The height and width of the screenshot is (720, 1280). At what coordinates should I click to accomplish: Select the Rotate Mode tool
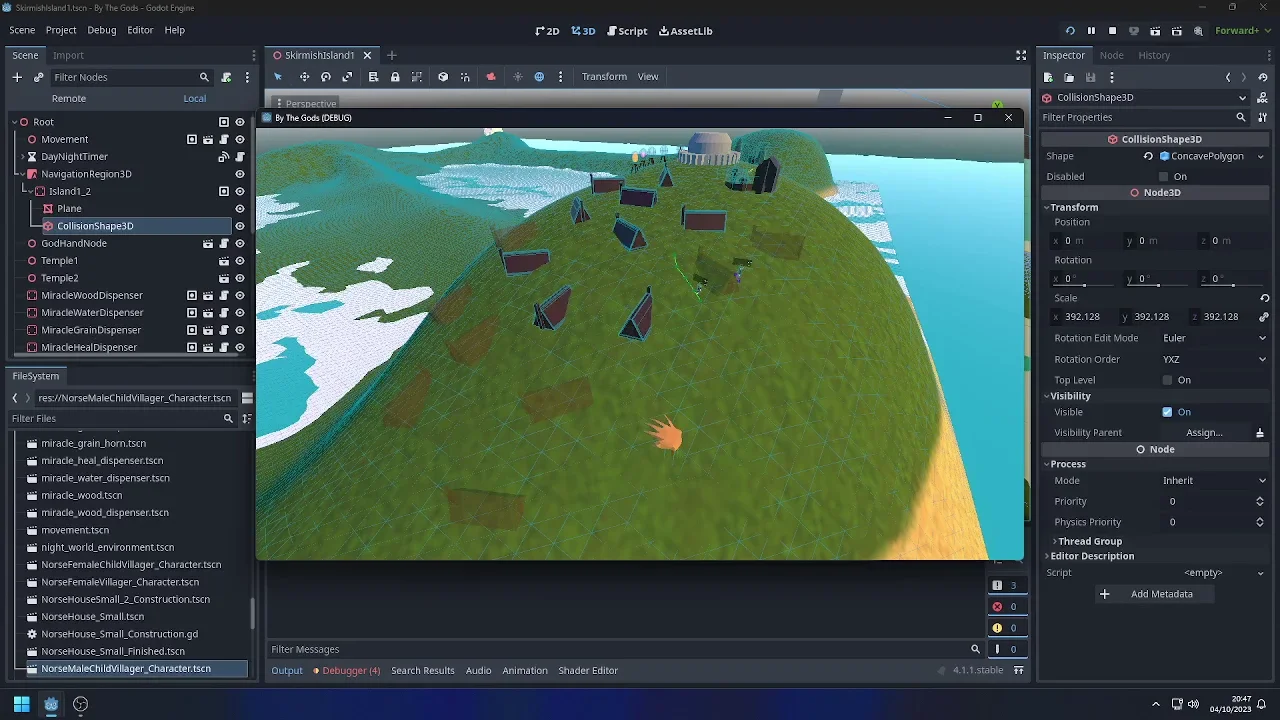click(325, 77)
